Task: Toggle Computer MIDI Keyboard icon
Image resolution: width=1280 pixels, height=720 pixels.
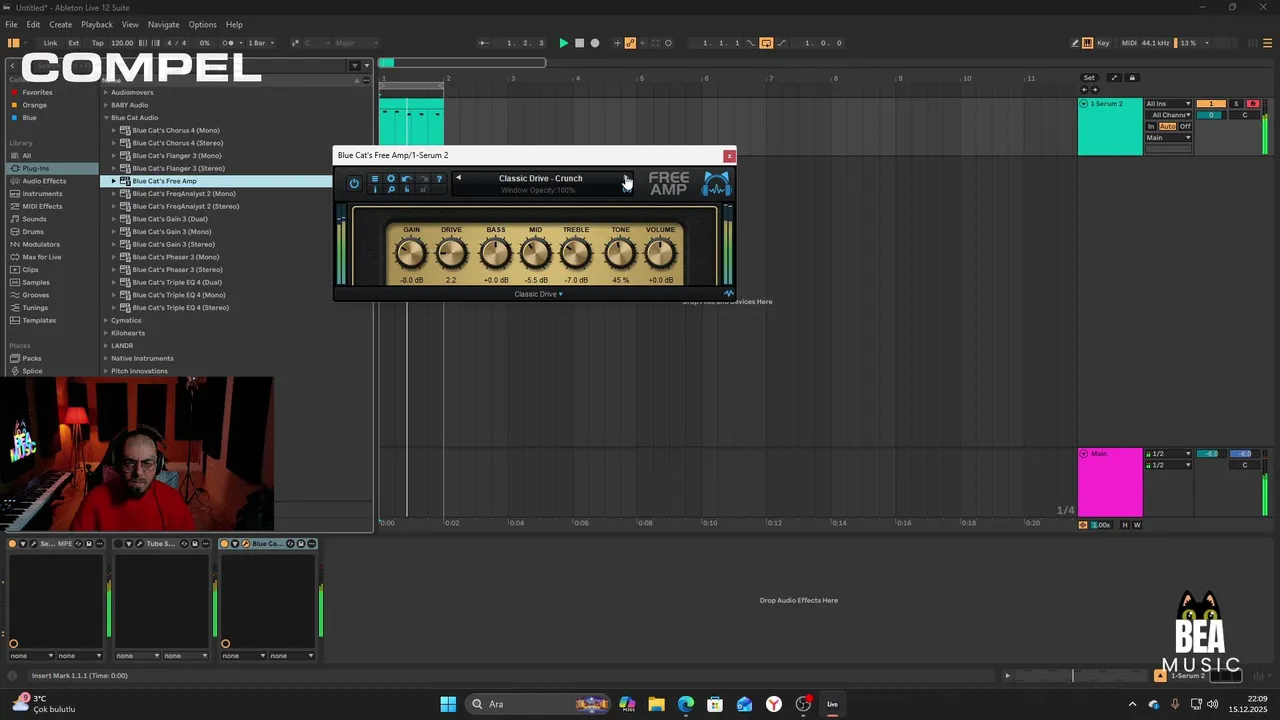Action: [x=1088, y=43]
